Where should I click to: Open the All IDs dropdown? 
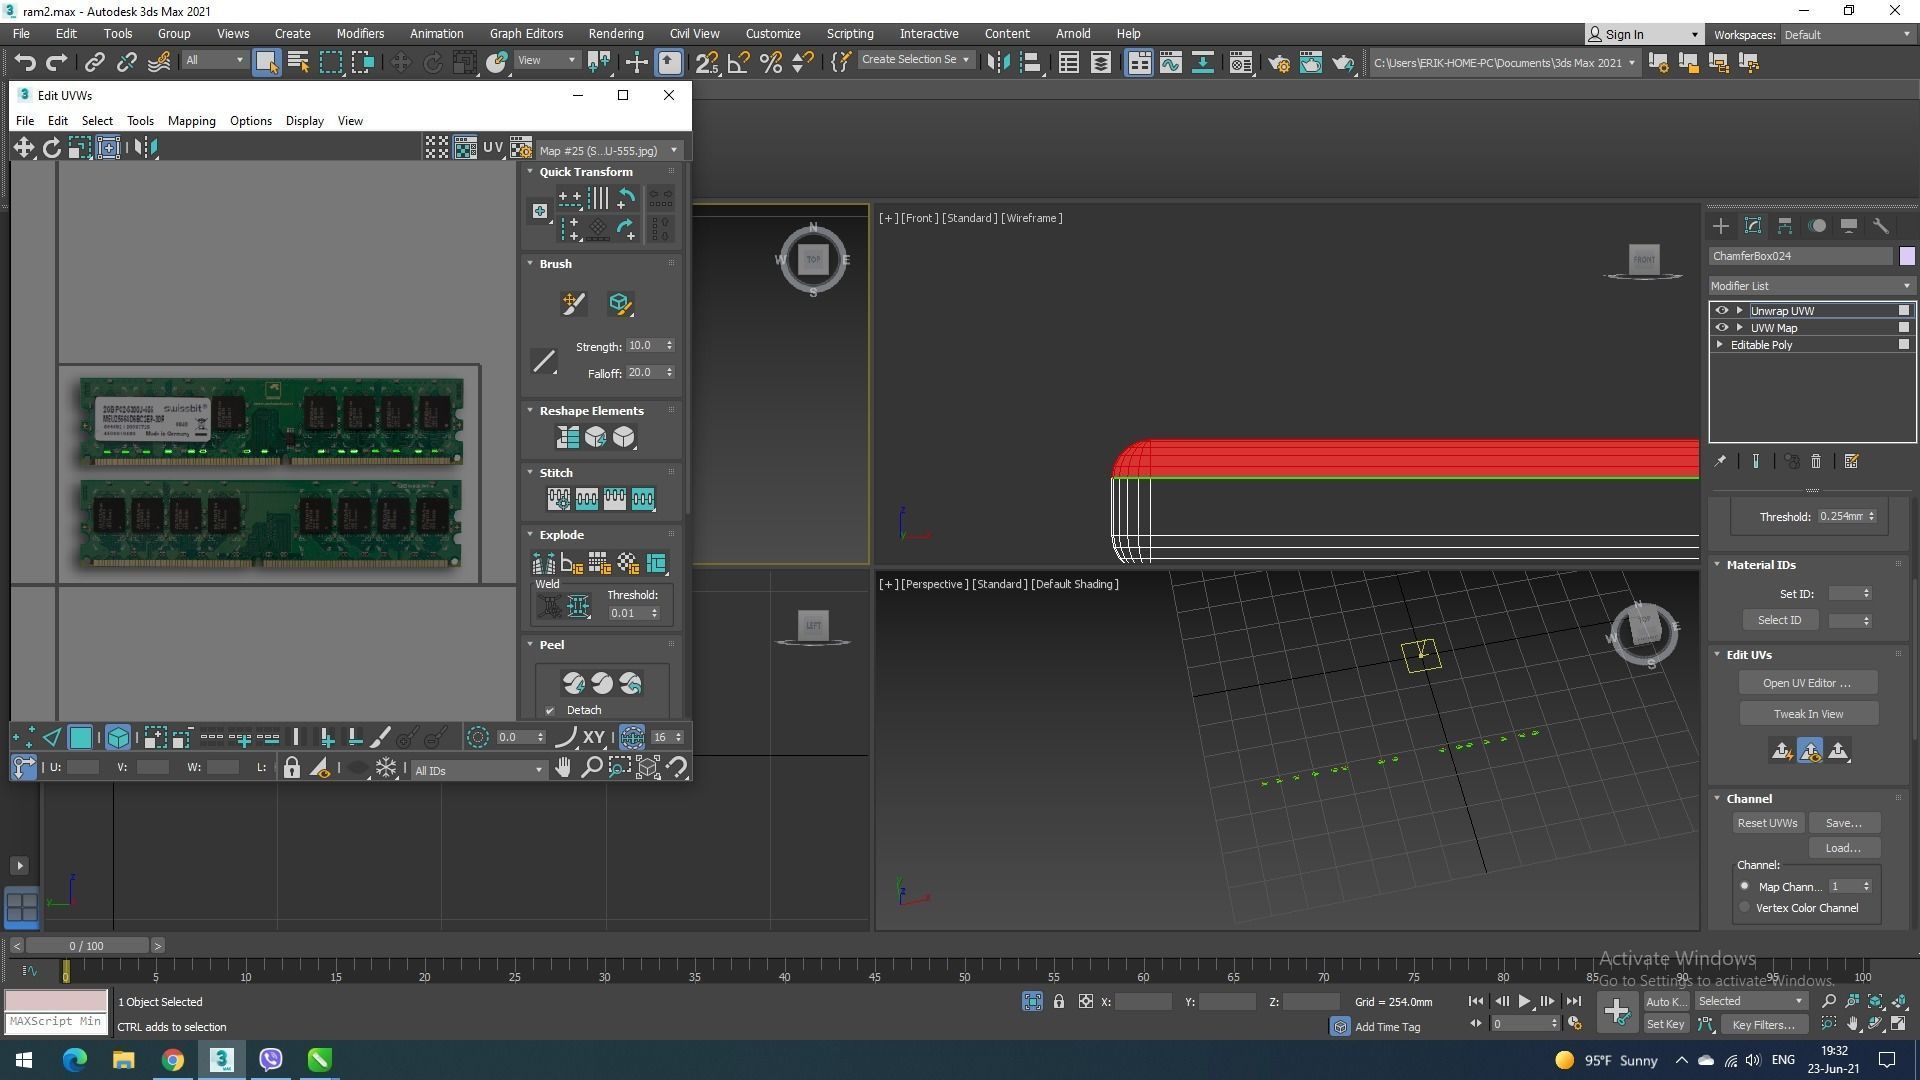478,770
